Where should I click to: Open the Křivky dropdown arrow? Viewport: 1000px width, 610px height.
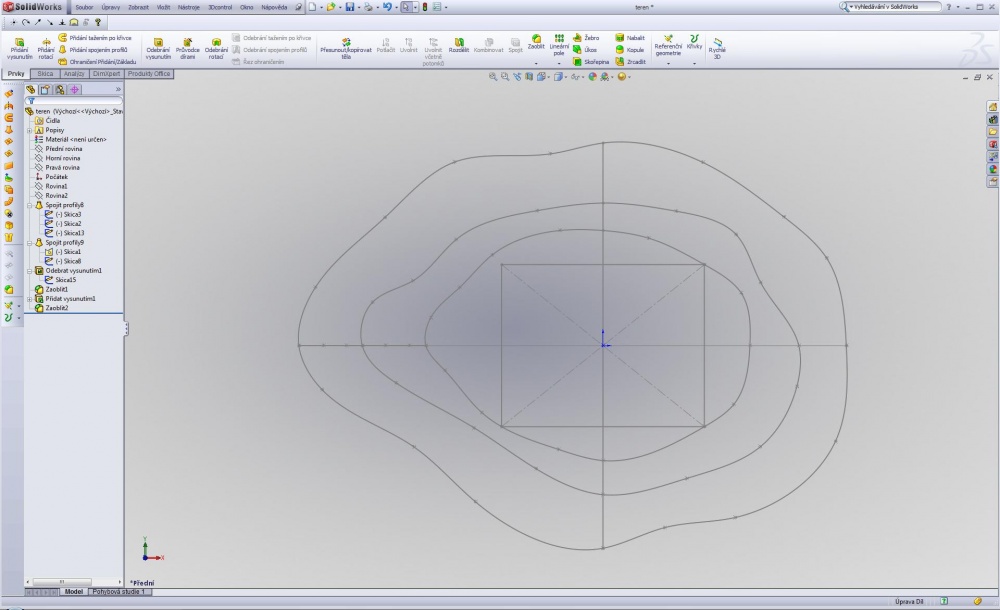(x=695, y=63)
